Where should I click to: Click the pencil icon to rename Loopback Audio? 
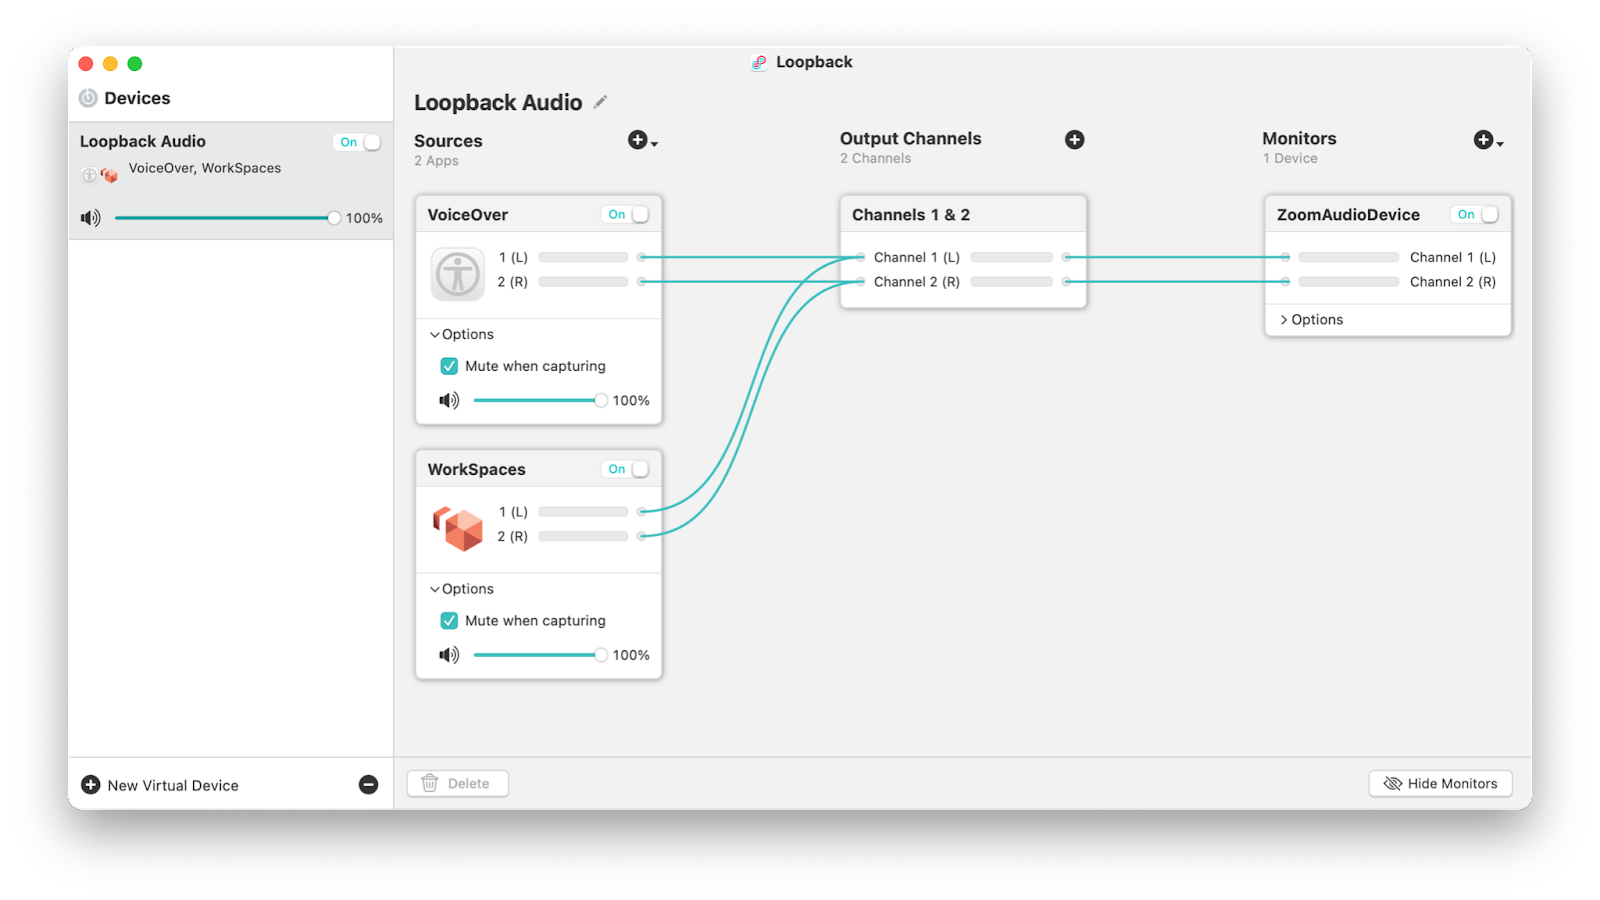pos(600,102)
